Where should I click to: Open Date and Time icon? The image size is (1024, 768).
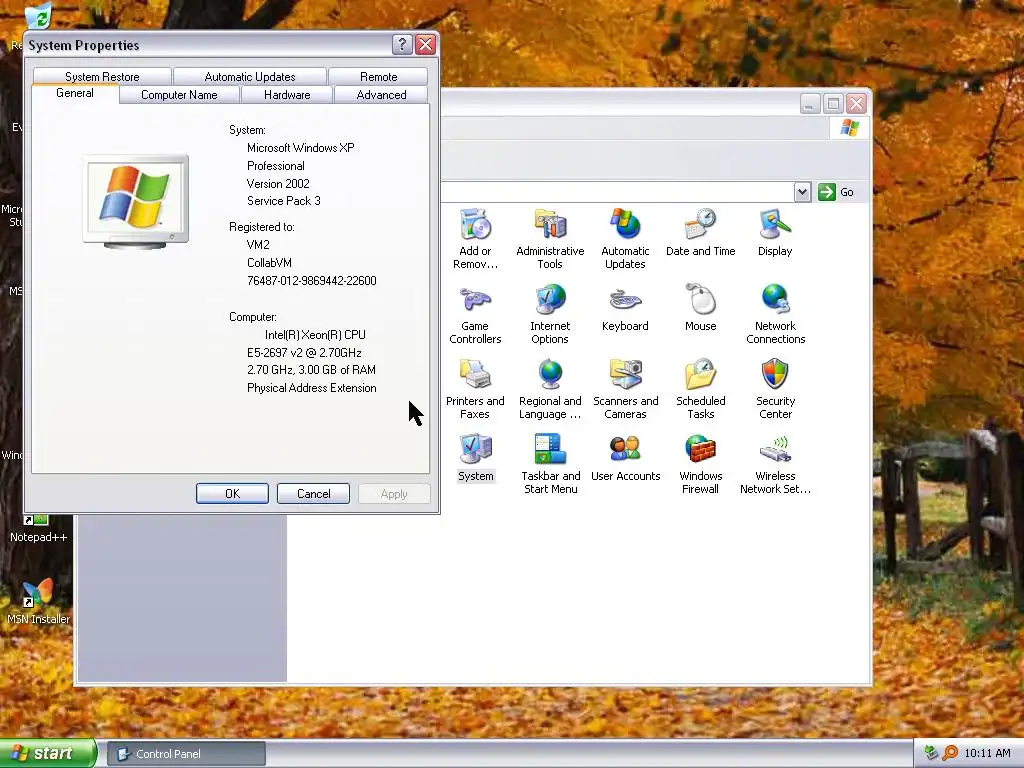(x=700, y=232)
